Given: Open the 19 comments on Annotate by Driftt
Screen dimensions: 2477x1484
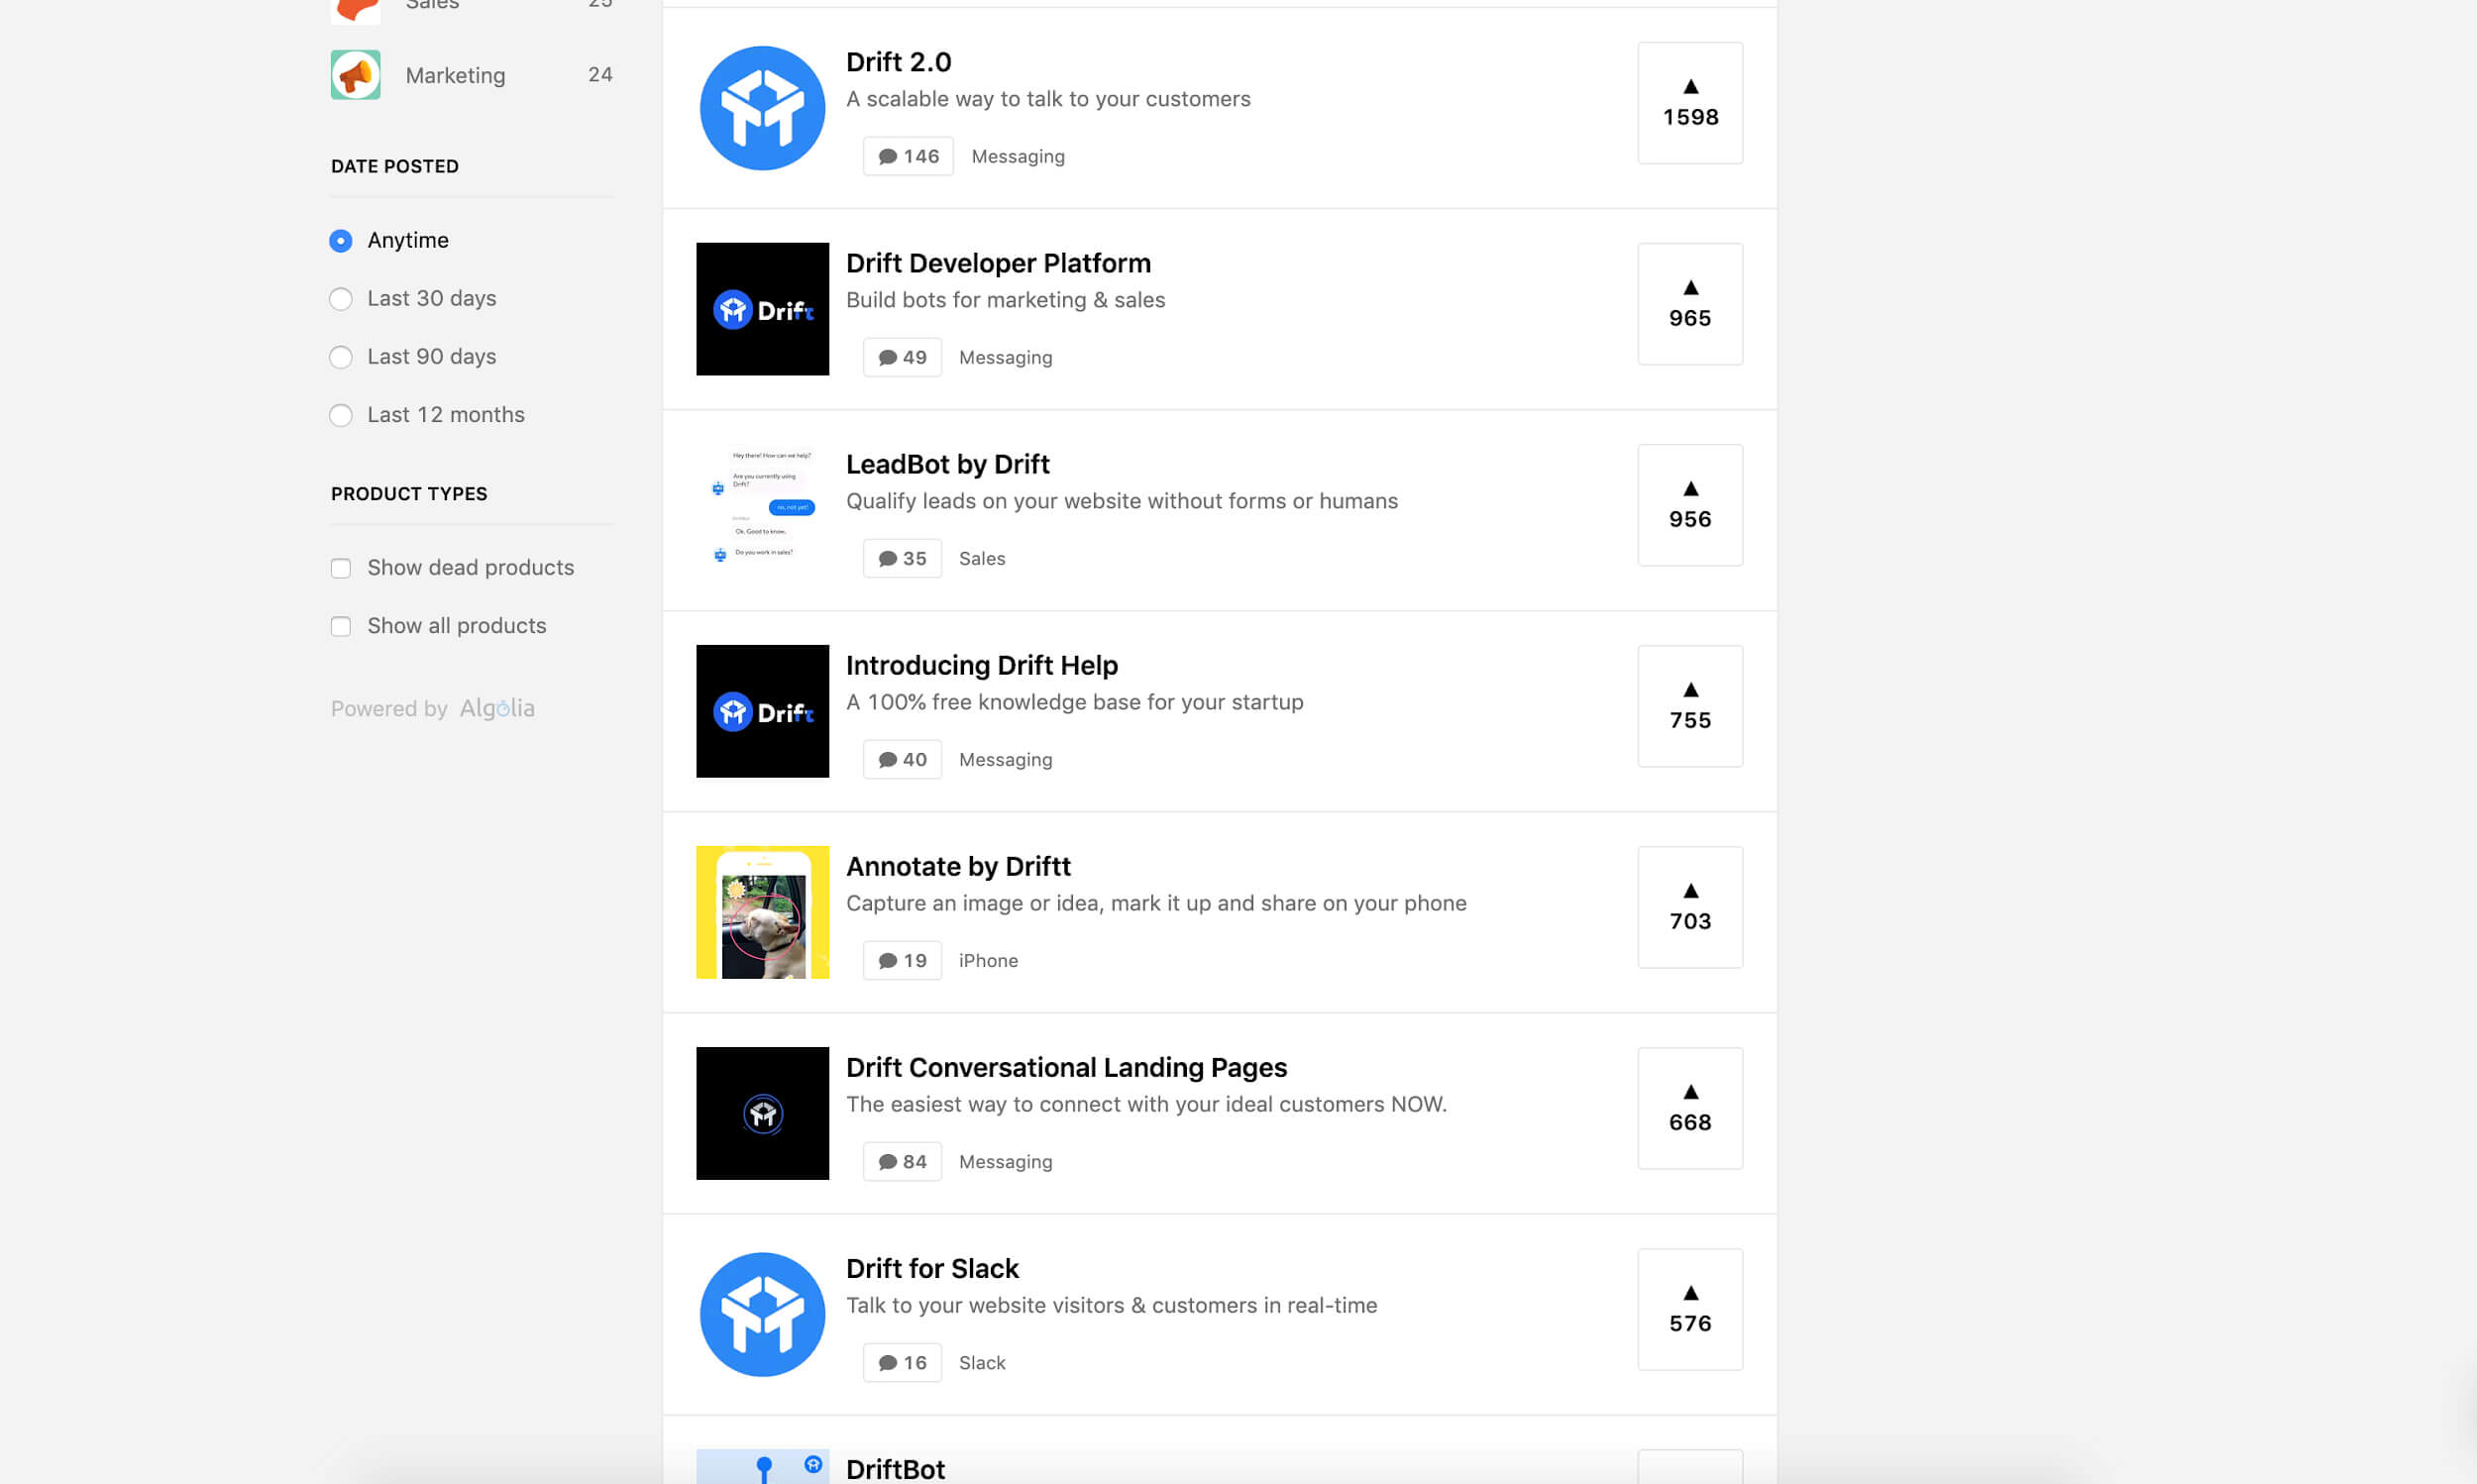Looking at the screenshot, I should coord(902,960).
